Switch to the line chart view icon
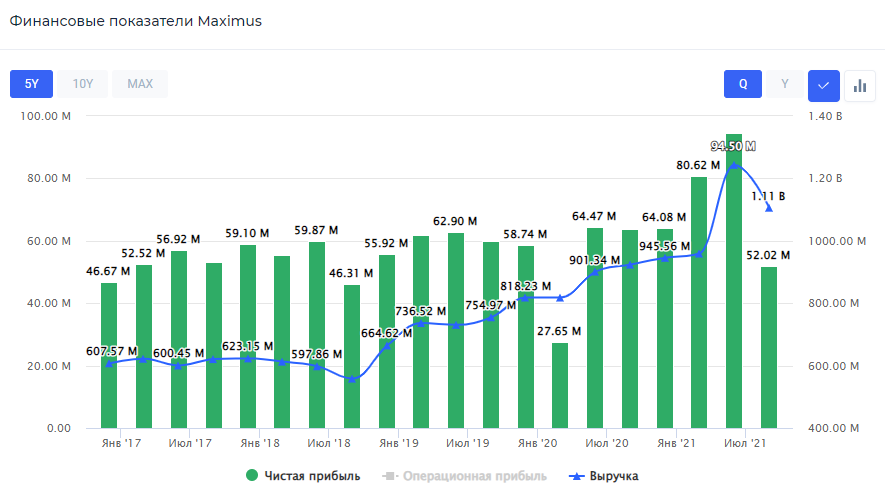 823,84
